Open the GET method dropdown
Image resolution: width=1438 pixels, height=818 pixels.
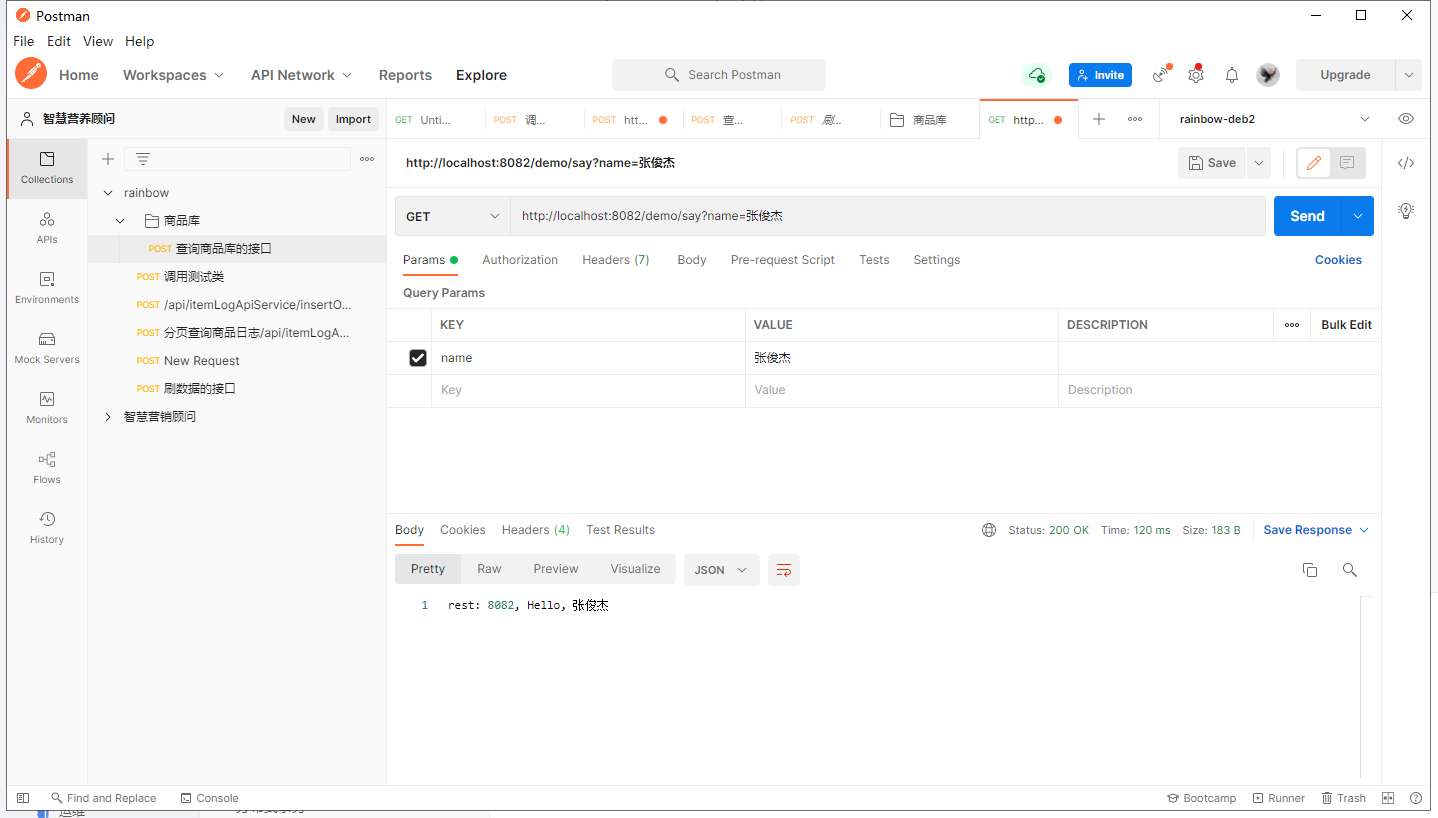coord(453,216)
